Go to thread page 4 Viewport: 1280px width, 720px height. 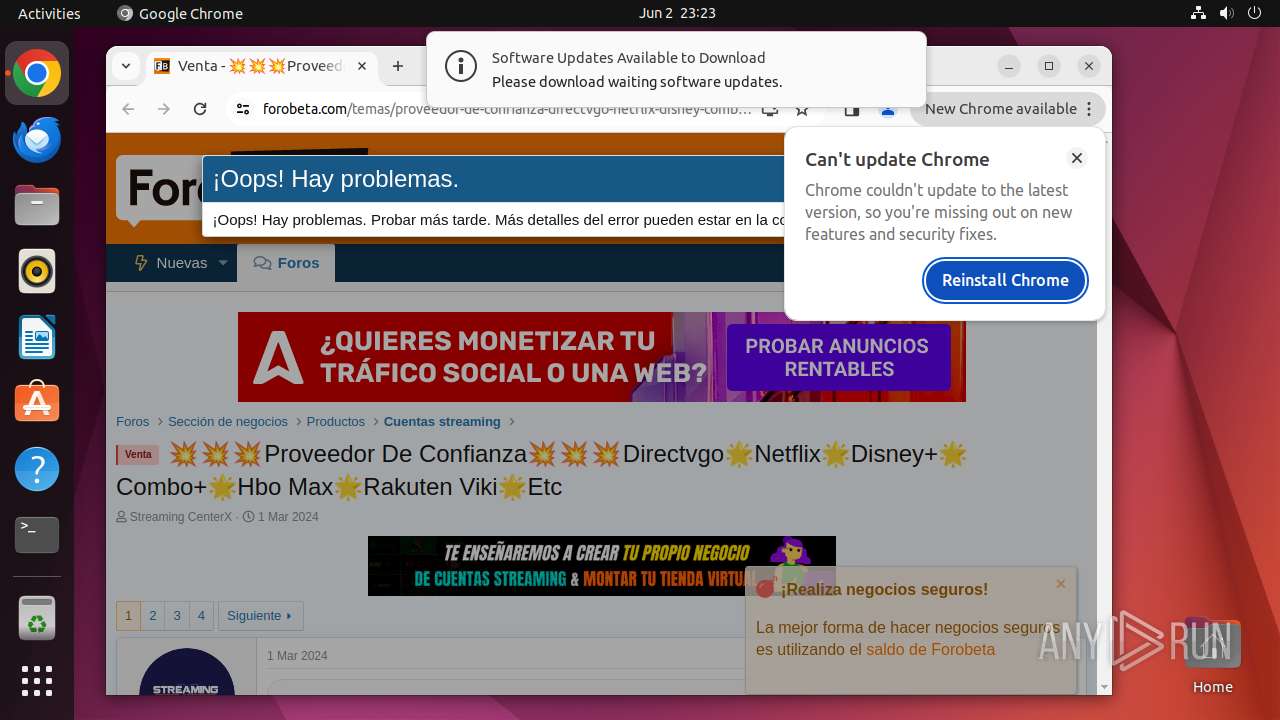point(201,616)
